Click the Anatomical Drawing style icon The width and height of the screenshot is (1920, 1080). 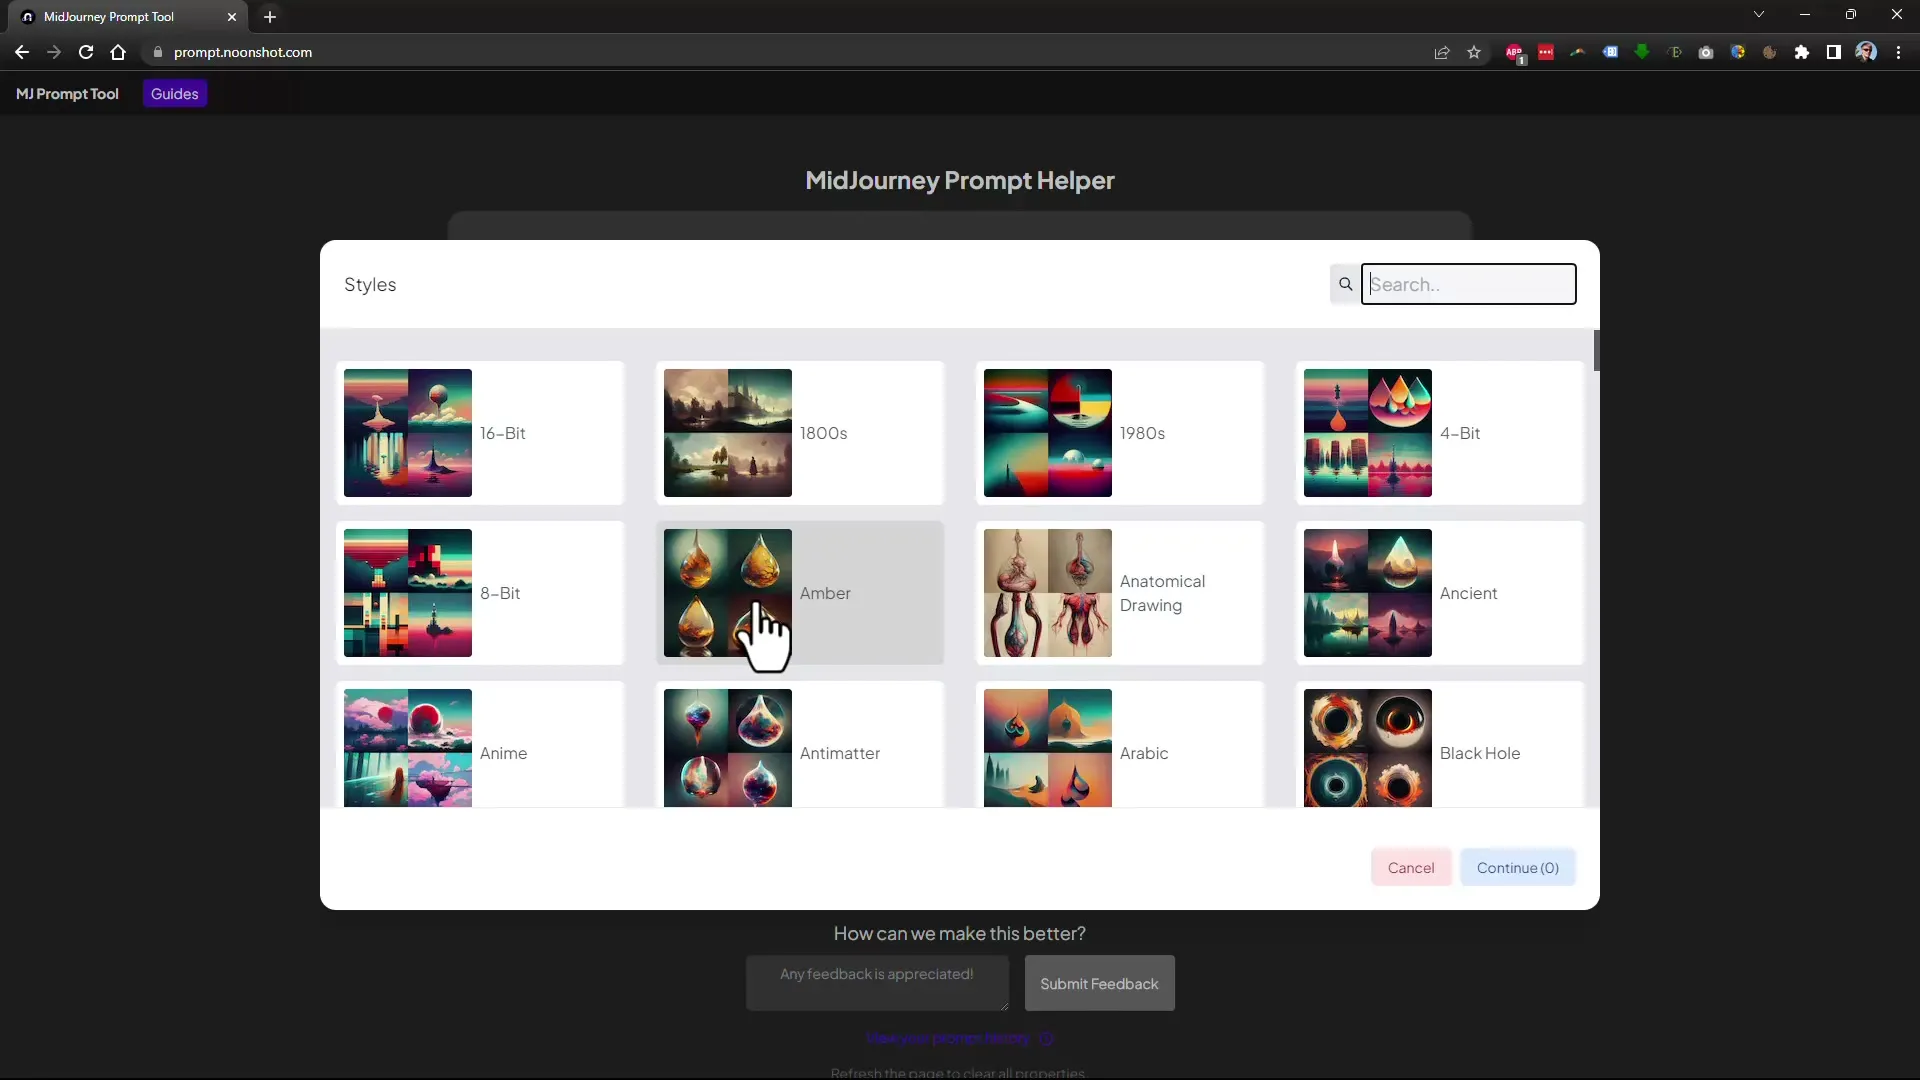pyautogui.click(x=1046, y=592)
